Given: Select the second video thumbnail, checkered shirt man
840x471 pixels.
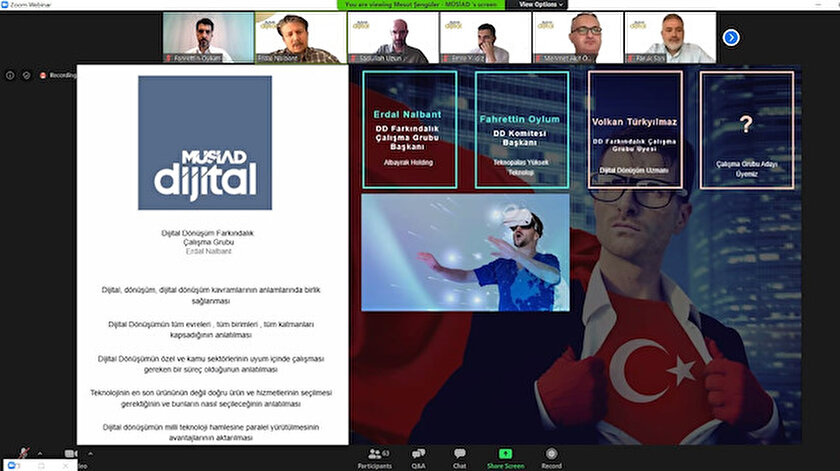Looking at the screenshot, I should 301,38.
